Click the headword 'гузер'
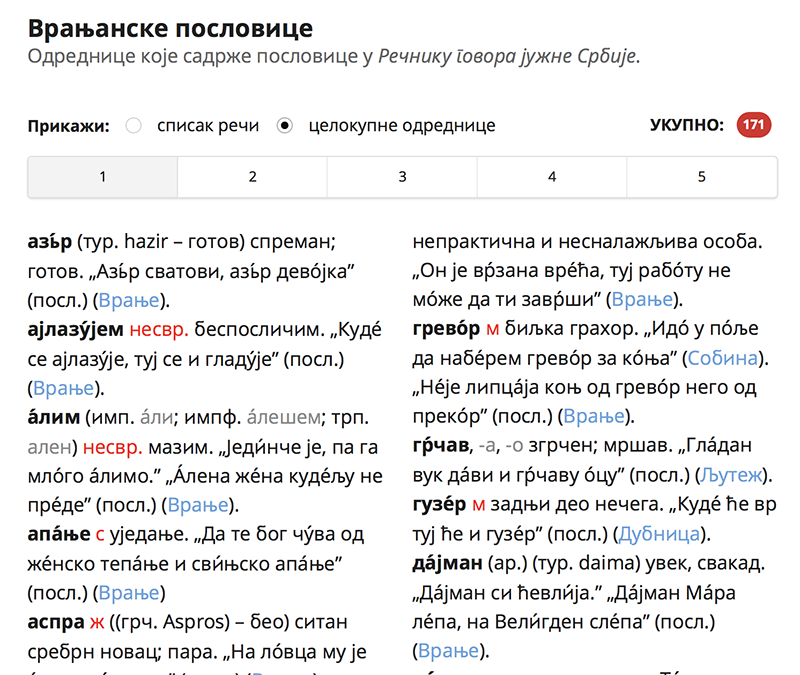This screenshot has width=800, height=675. 446,503
